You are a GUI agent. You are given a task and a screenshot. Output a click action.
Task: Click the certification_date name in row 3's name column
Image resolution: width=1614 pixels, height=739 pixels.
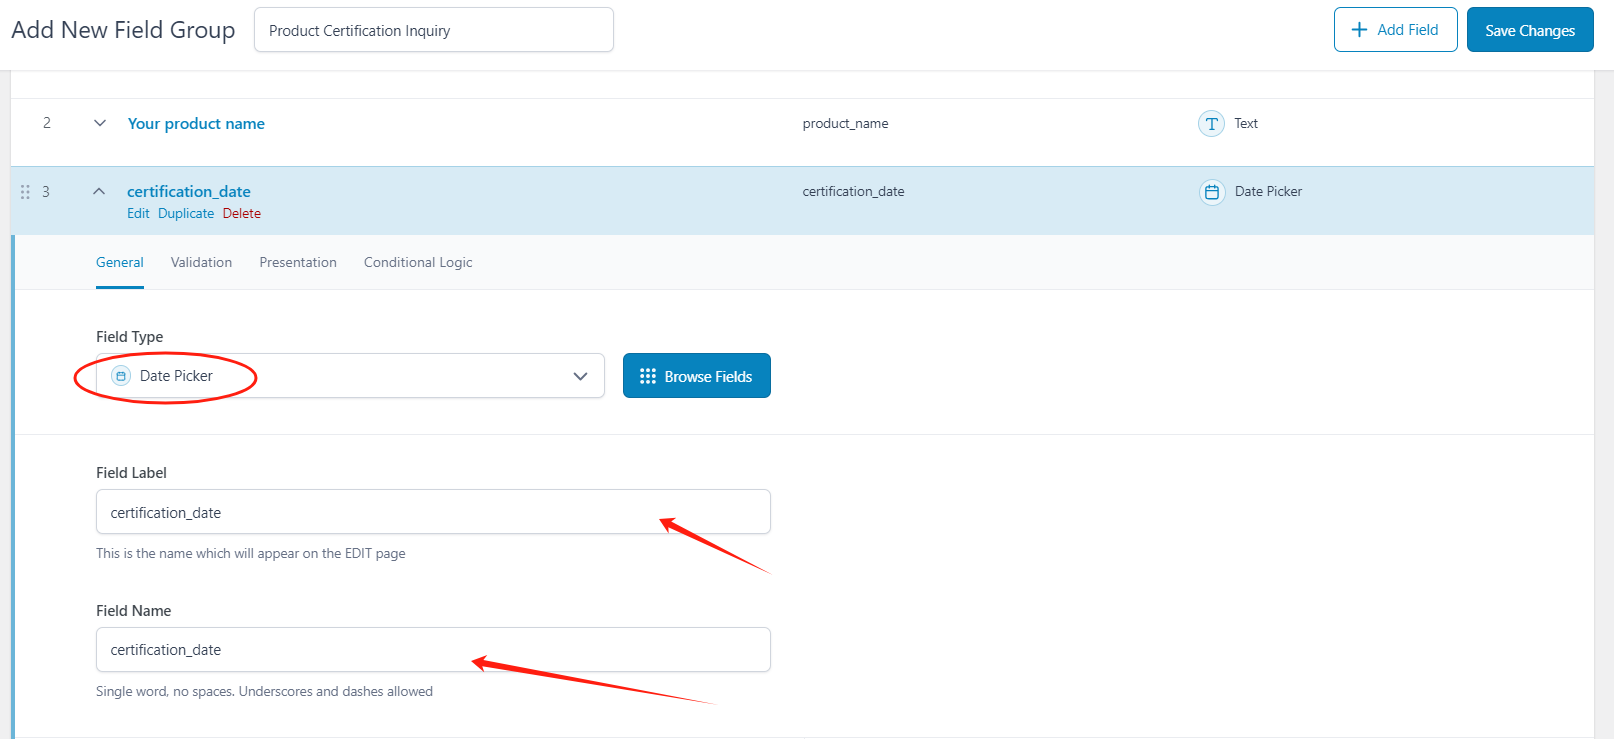[x=853, y=191]
